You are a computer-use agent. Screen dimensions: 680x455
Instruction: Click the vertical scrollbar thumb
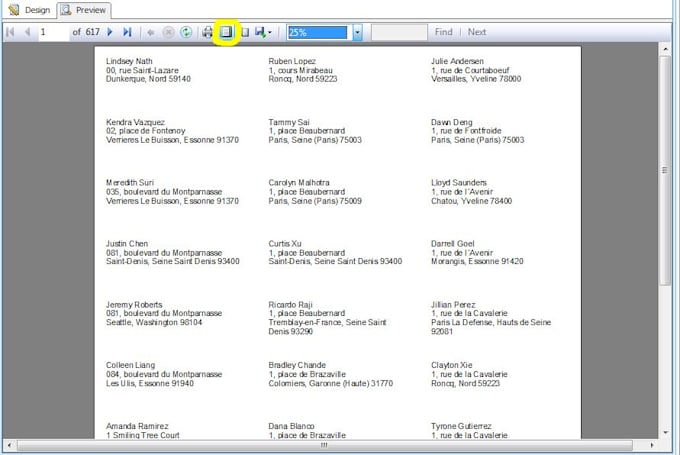pos(665,170)
